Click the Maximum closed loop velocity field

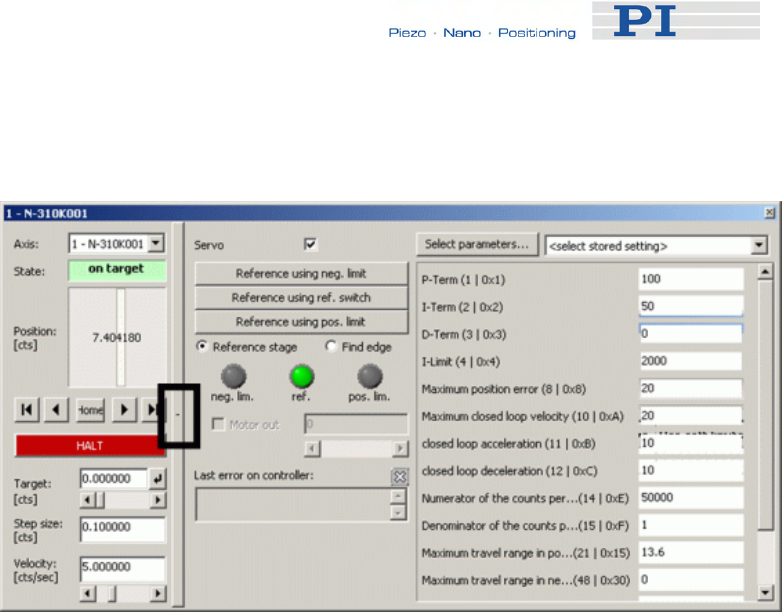[691, 415]
